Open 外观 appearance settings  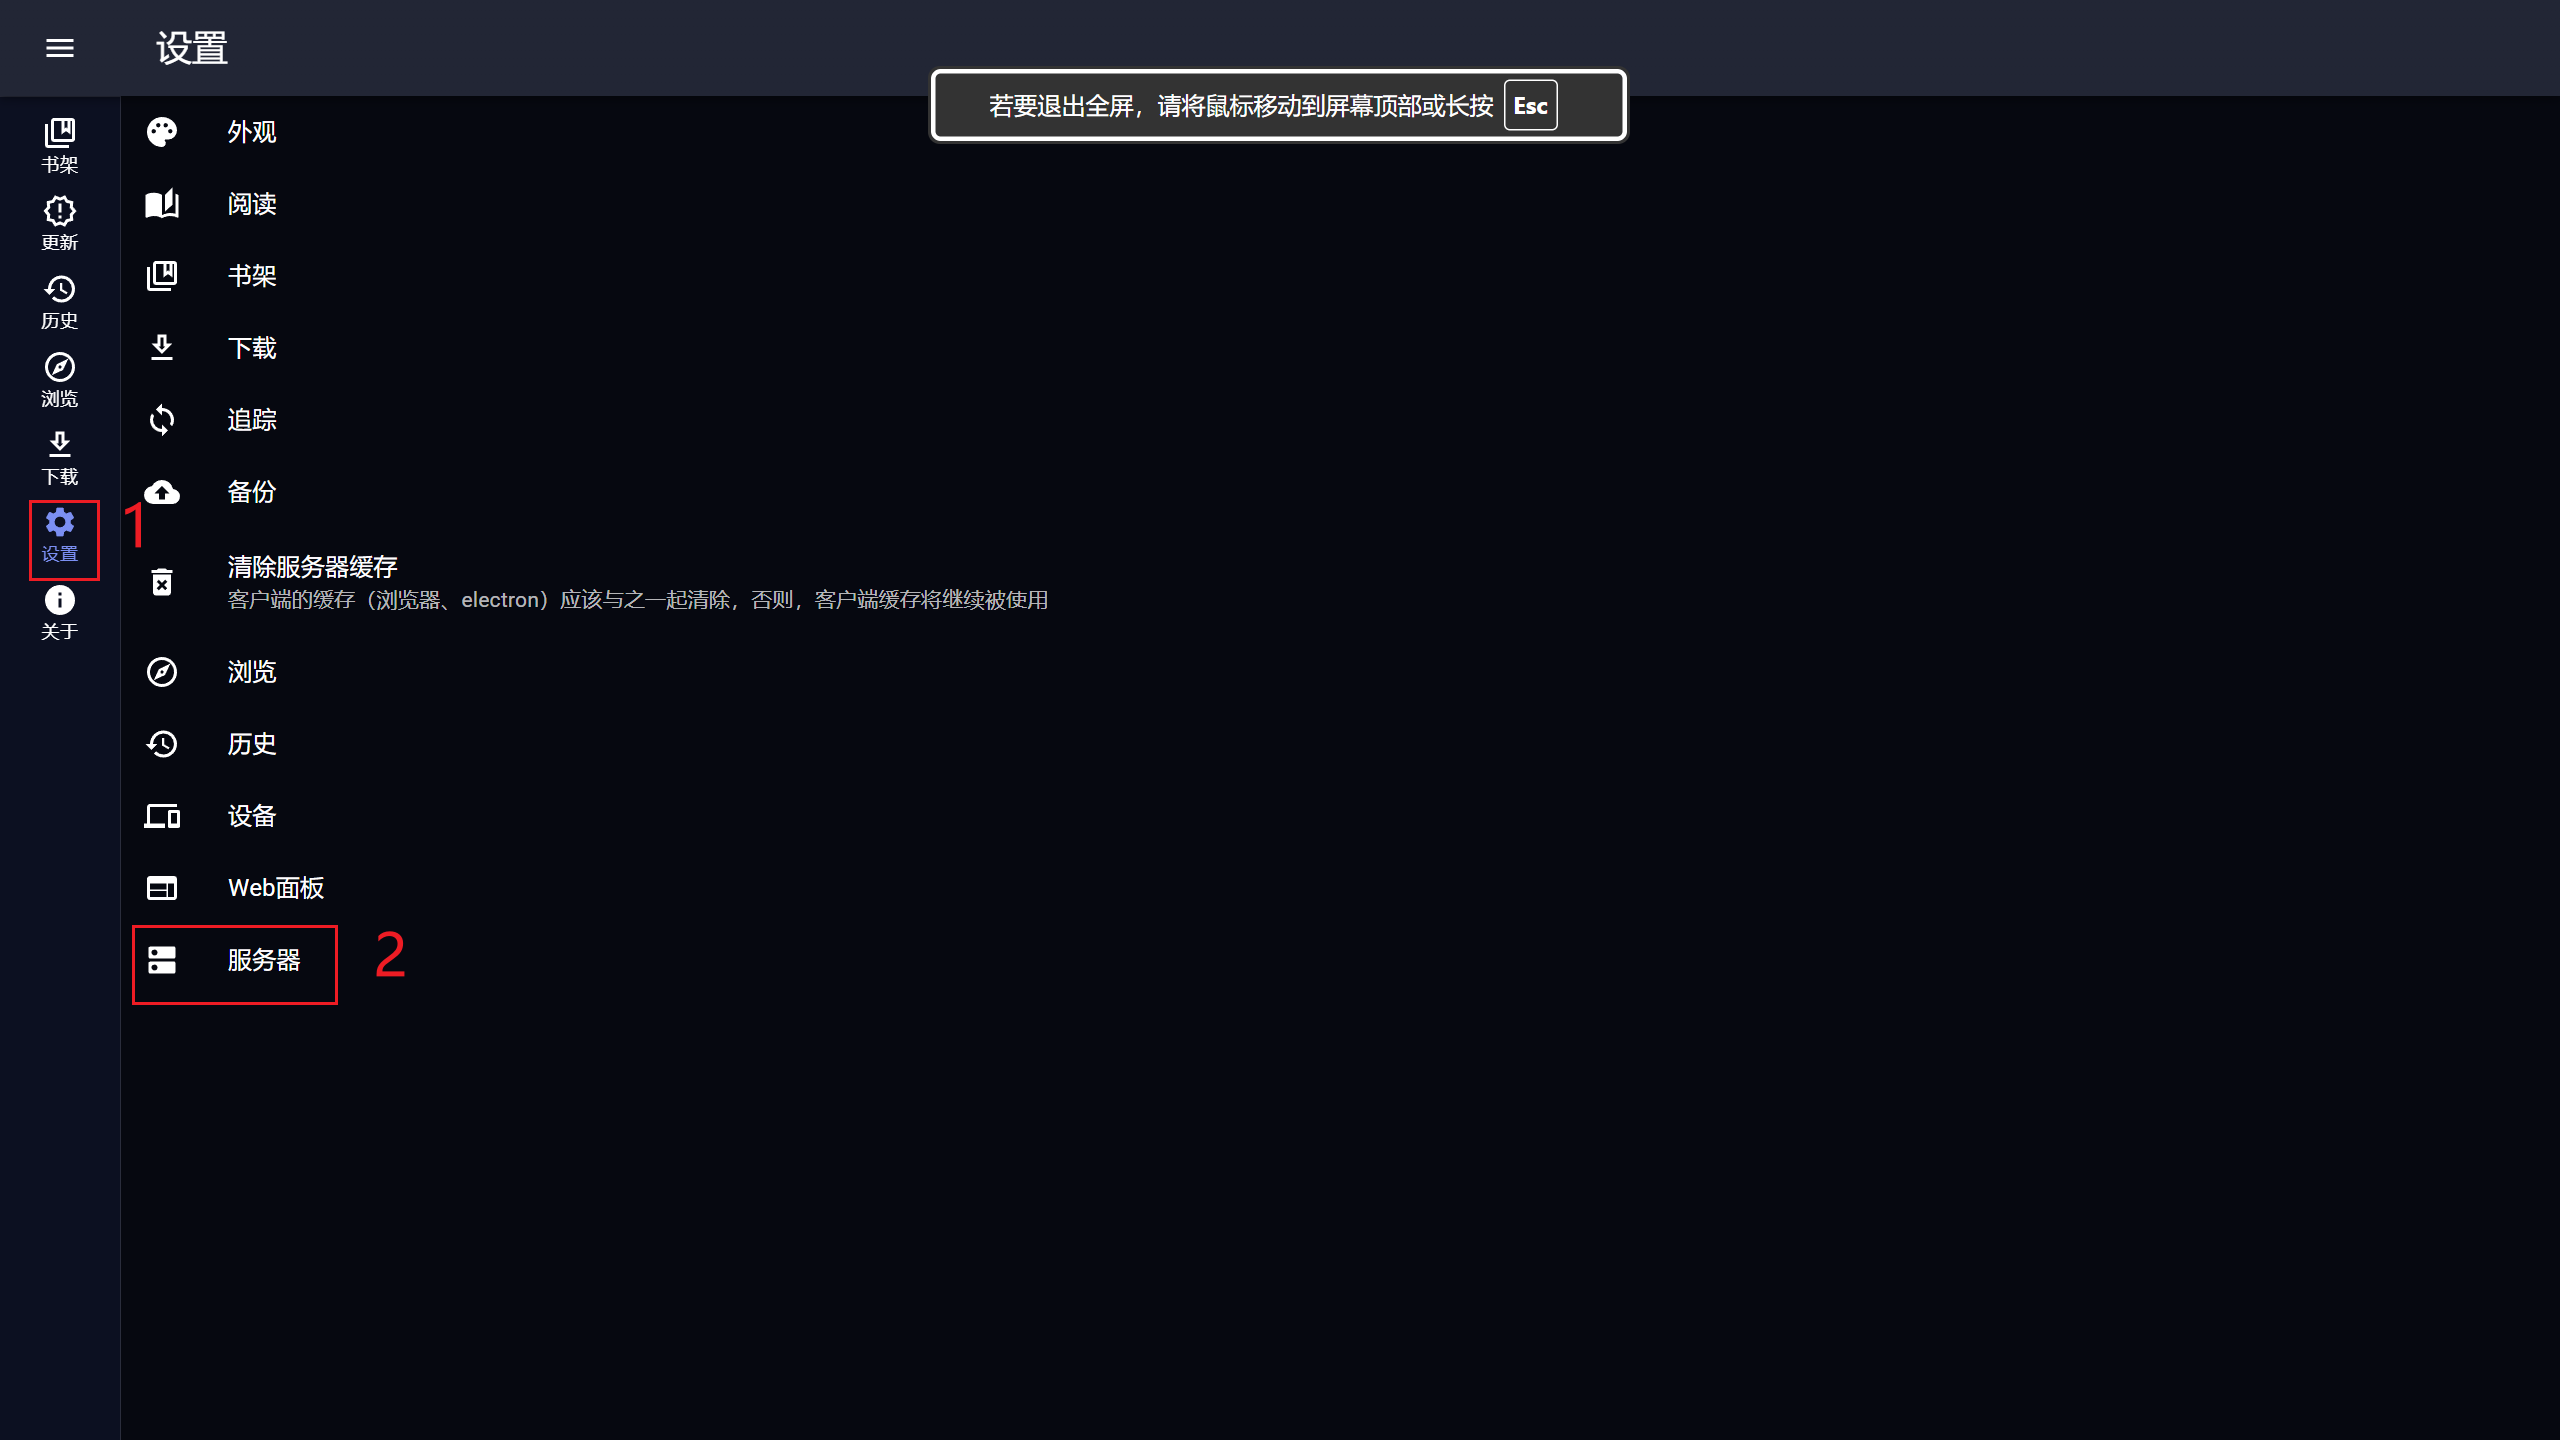(x=251, y=132)
